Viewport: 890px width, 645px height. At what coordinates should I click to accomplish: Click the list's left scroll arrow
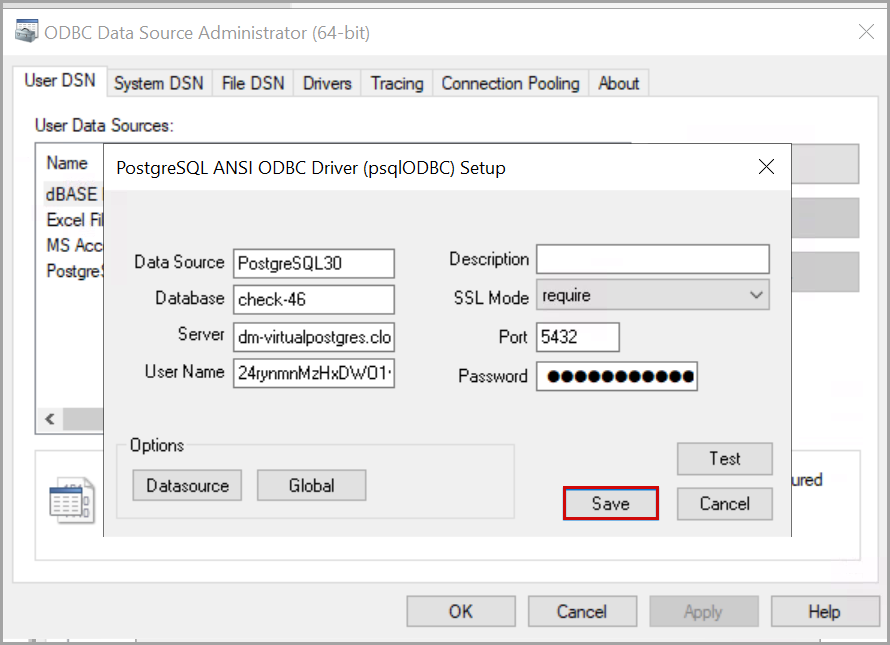(x=49, y=419)
